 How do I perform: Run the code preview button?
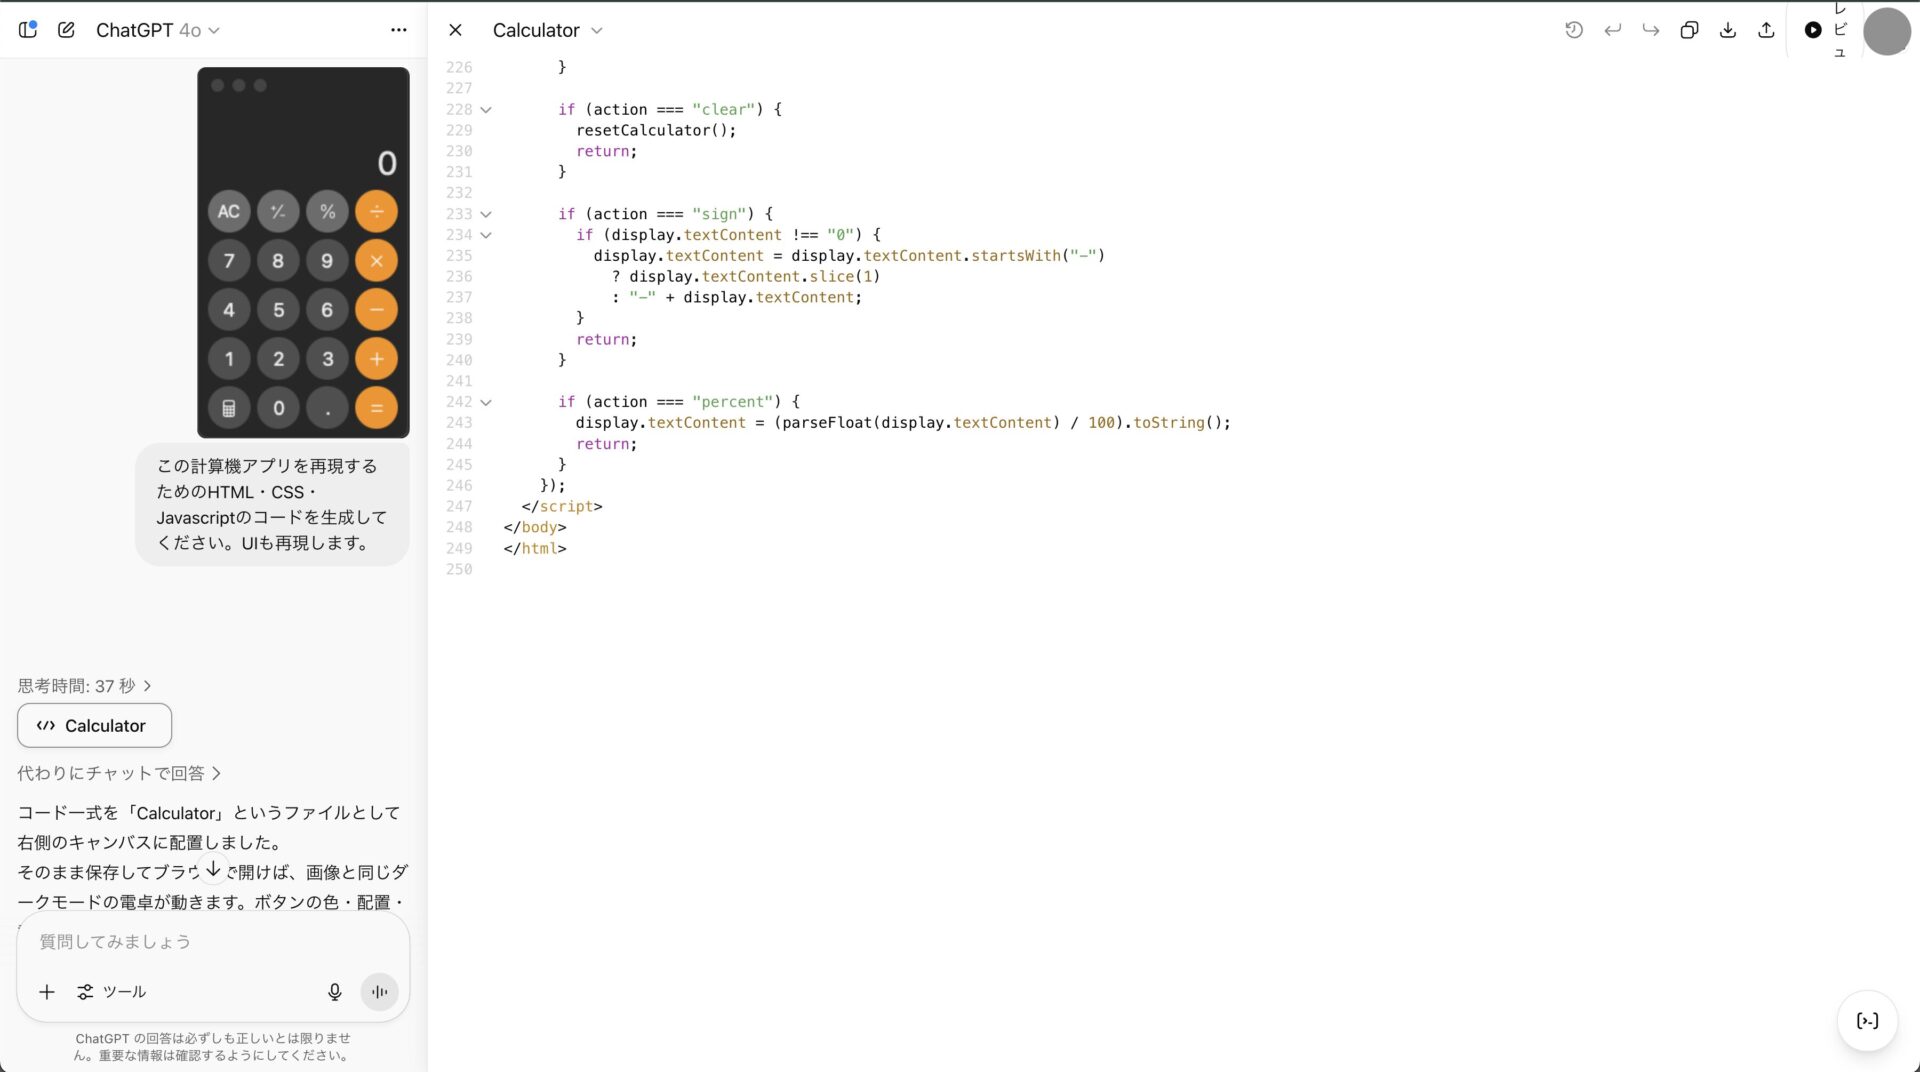pyautogui.click(x=1813, y=30)
